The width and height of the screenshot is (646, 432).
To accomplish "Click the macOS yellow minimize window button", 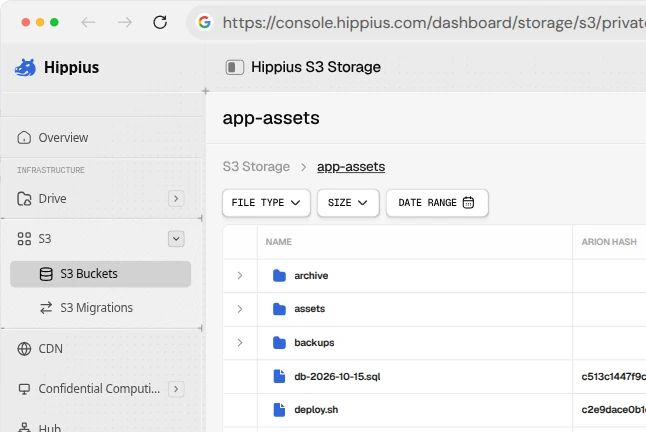I will point(40,22).
